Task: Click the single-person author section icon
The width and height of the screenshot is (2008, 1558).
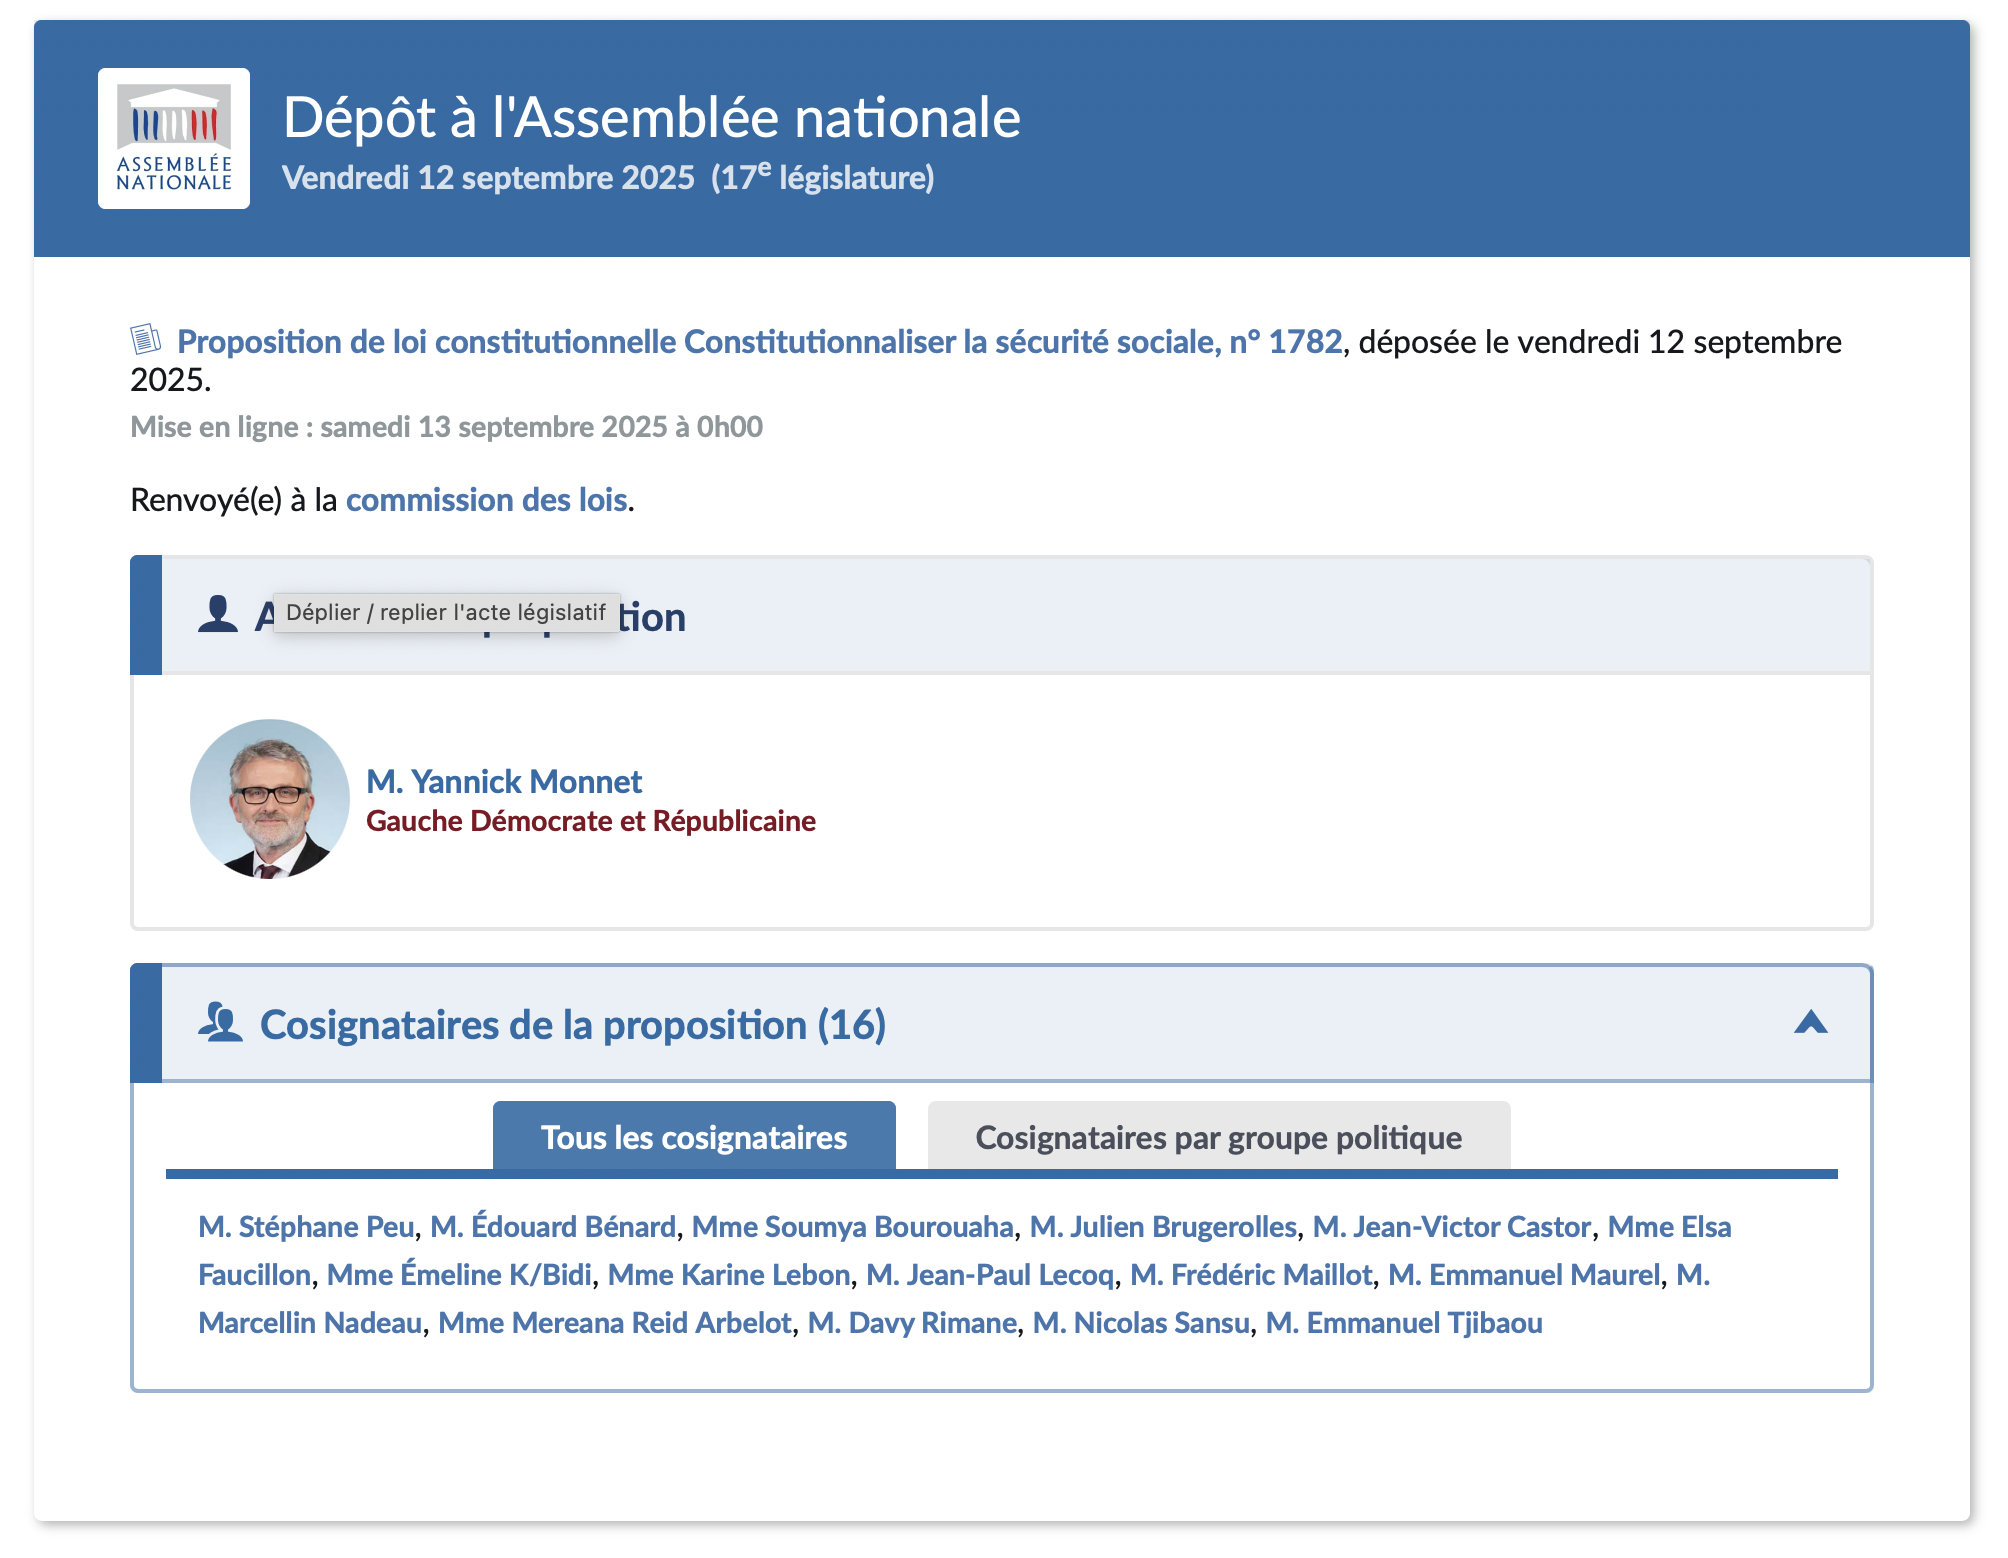Action: (x=217, y=615)
